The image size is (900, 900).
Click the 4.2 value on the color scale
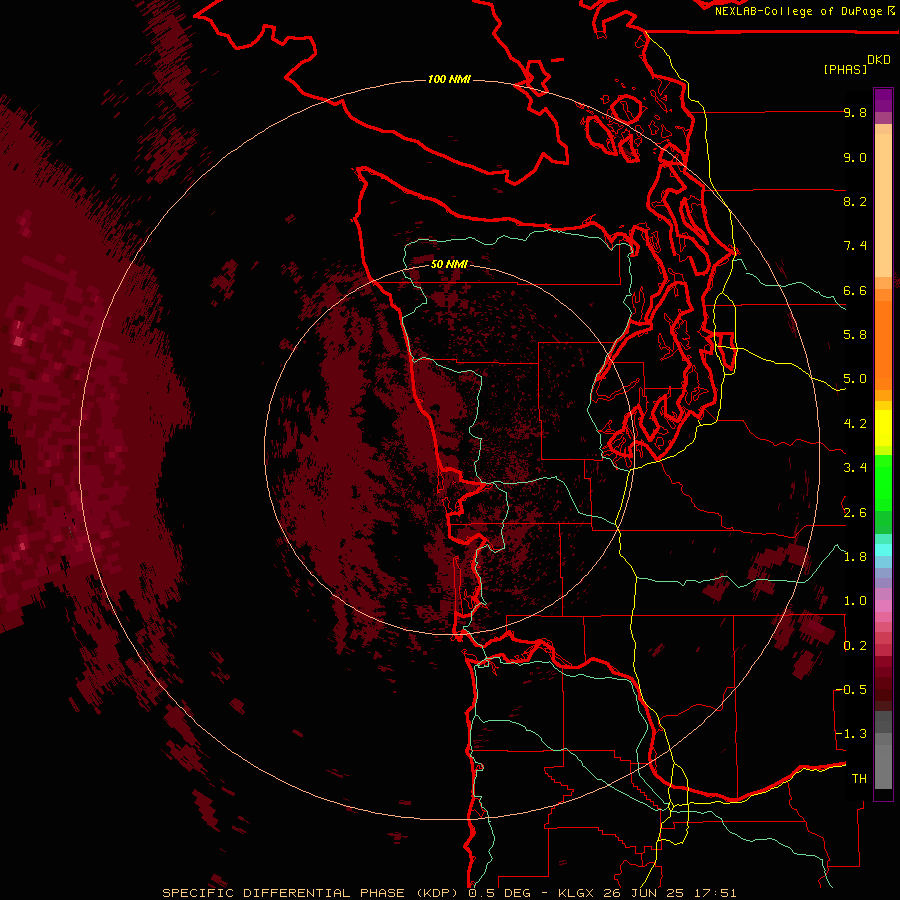(x=855, y=424)
